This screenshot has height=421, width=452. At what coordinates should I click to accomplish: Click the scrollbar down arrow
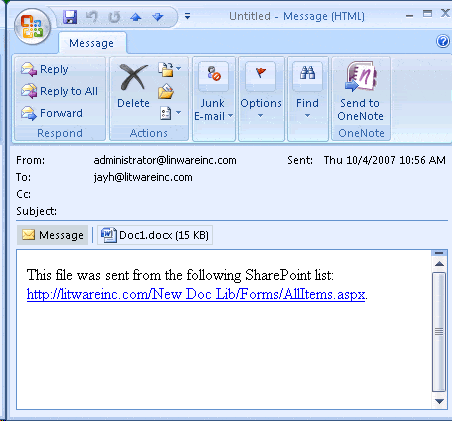439,401
